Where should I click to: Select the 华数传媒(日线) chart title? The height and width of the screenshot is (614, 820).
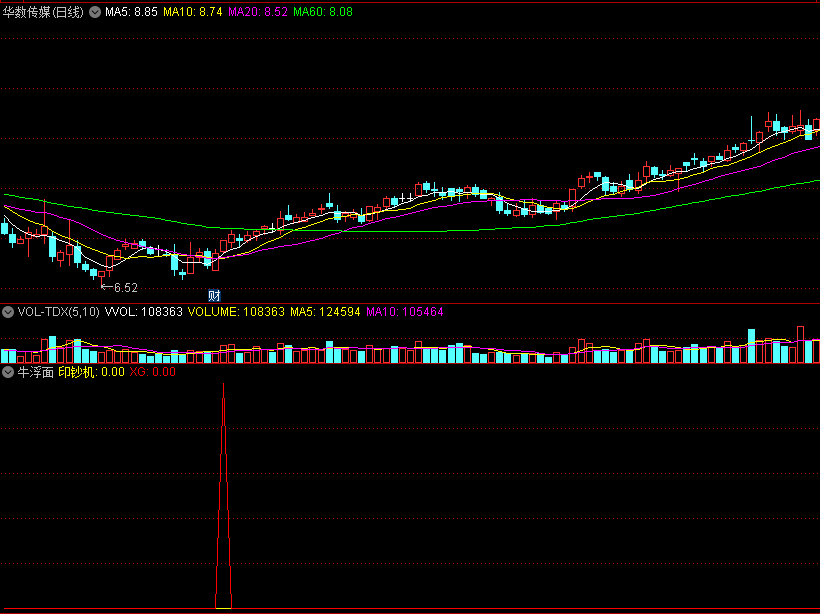coord(43,12)
